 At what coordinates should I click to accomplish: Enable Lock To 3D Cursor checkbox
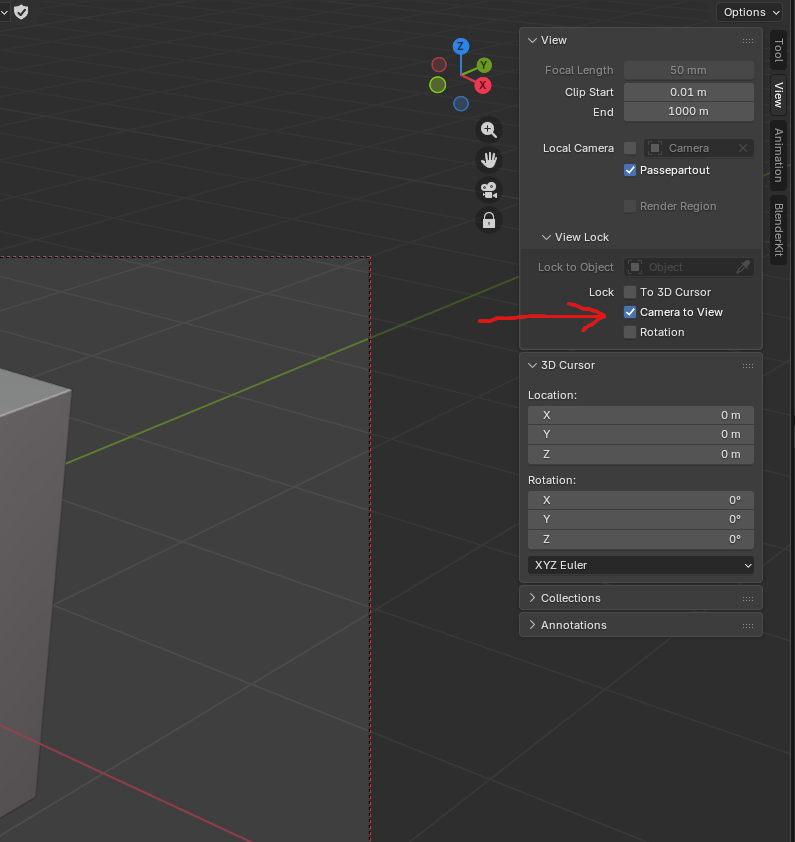tap(630, 292)
